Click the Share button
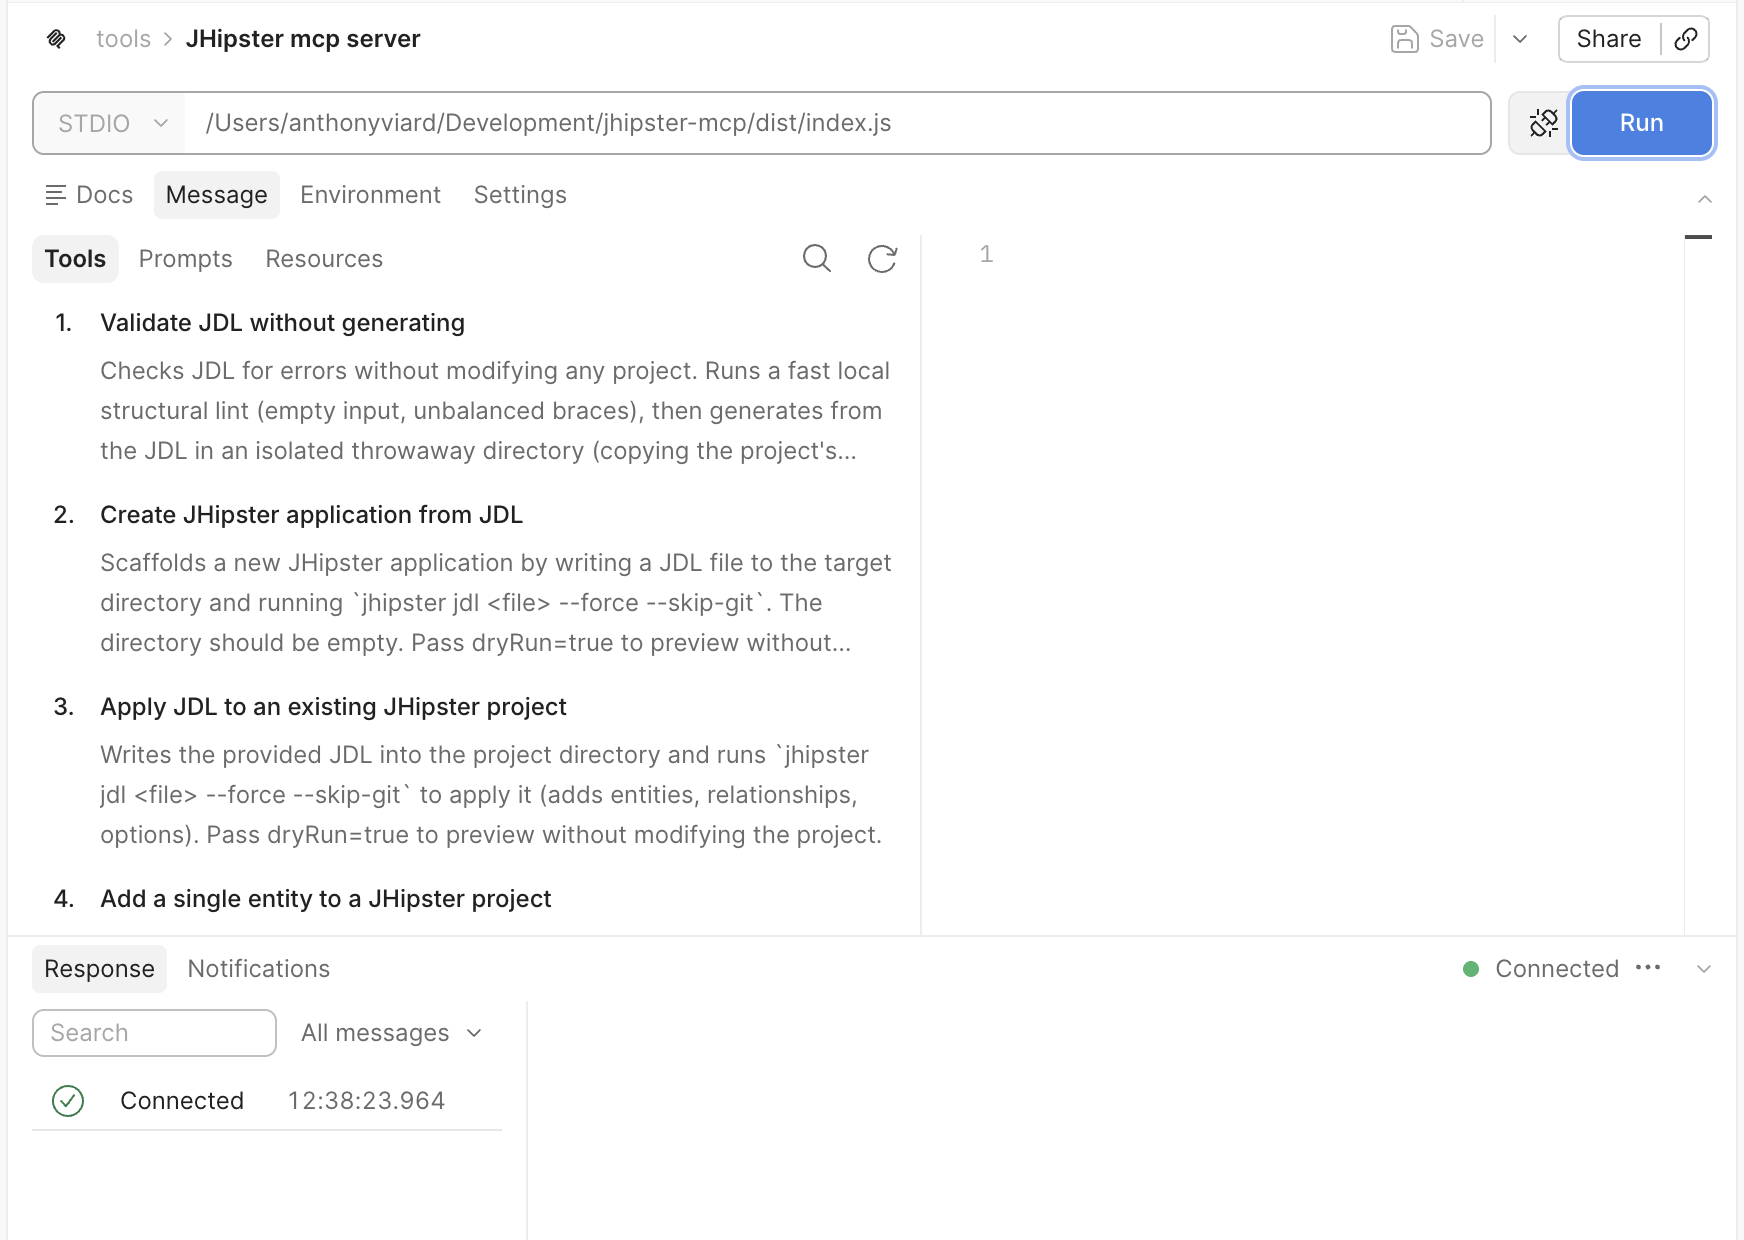 [x=1608, y=39]
